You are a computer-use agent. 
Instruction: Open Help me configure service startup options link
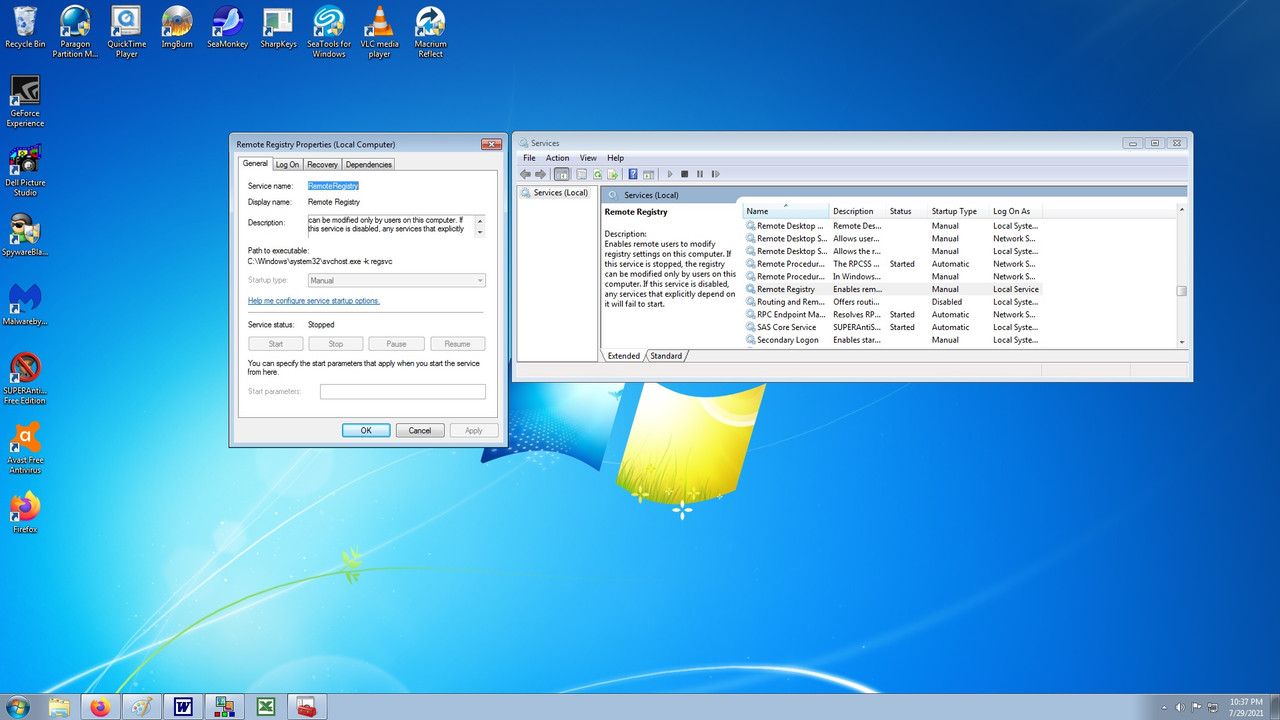pyautogui.click(x=314, y=301)
